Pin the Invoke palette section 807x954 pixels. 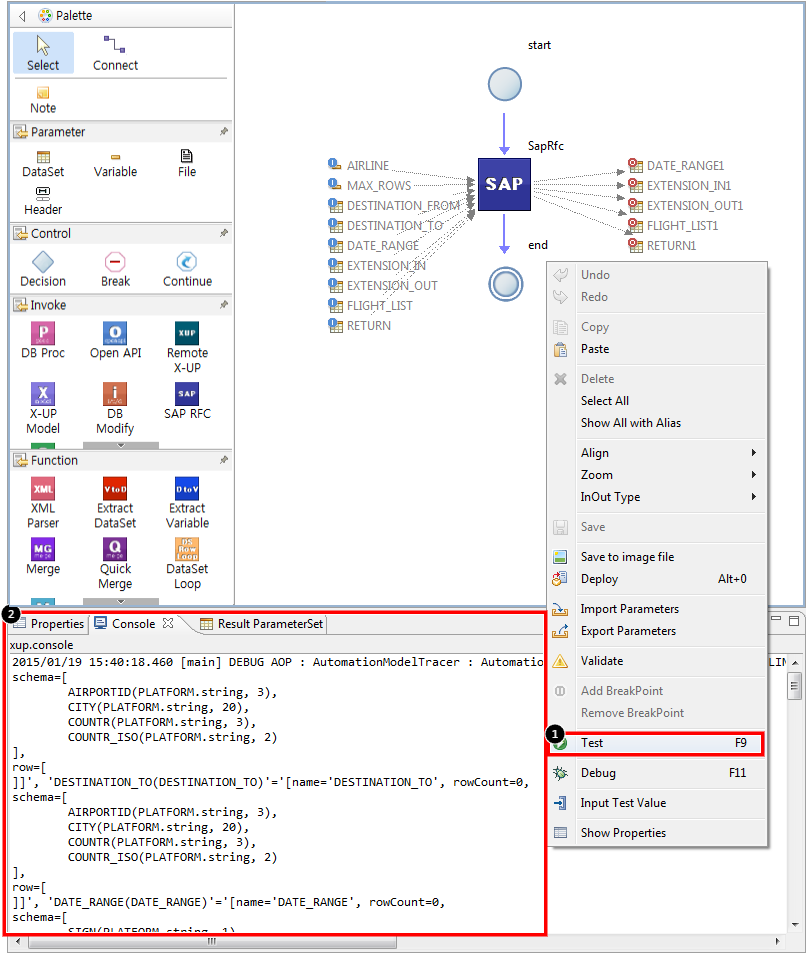224,304
